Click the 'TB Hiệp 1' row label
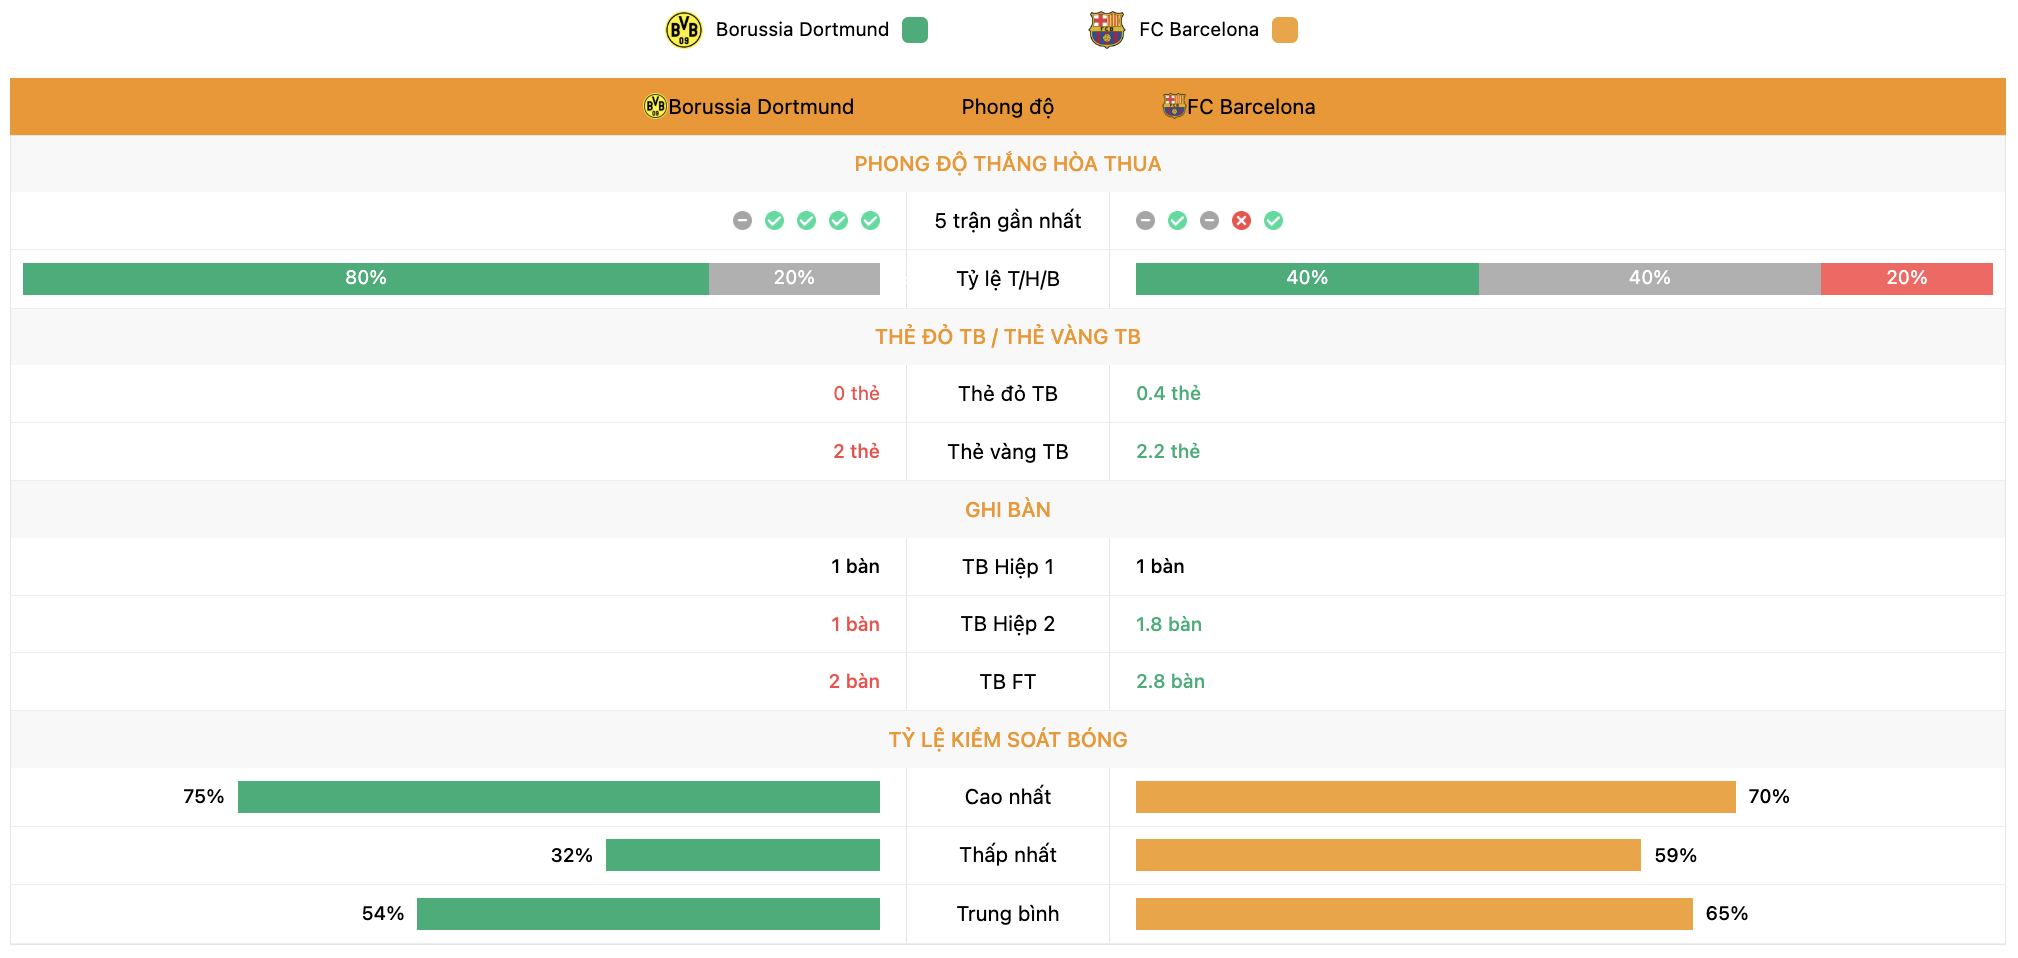 point(1008,567)
